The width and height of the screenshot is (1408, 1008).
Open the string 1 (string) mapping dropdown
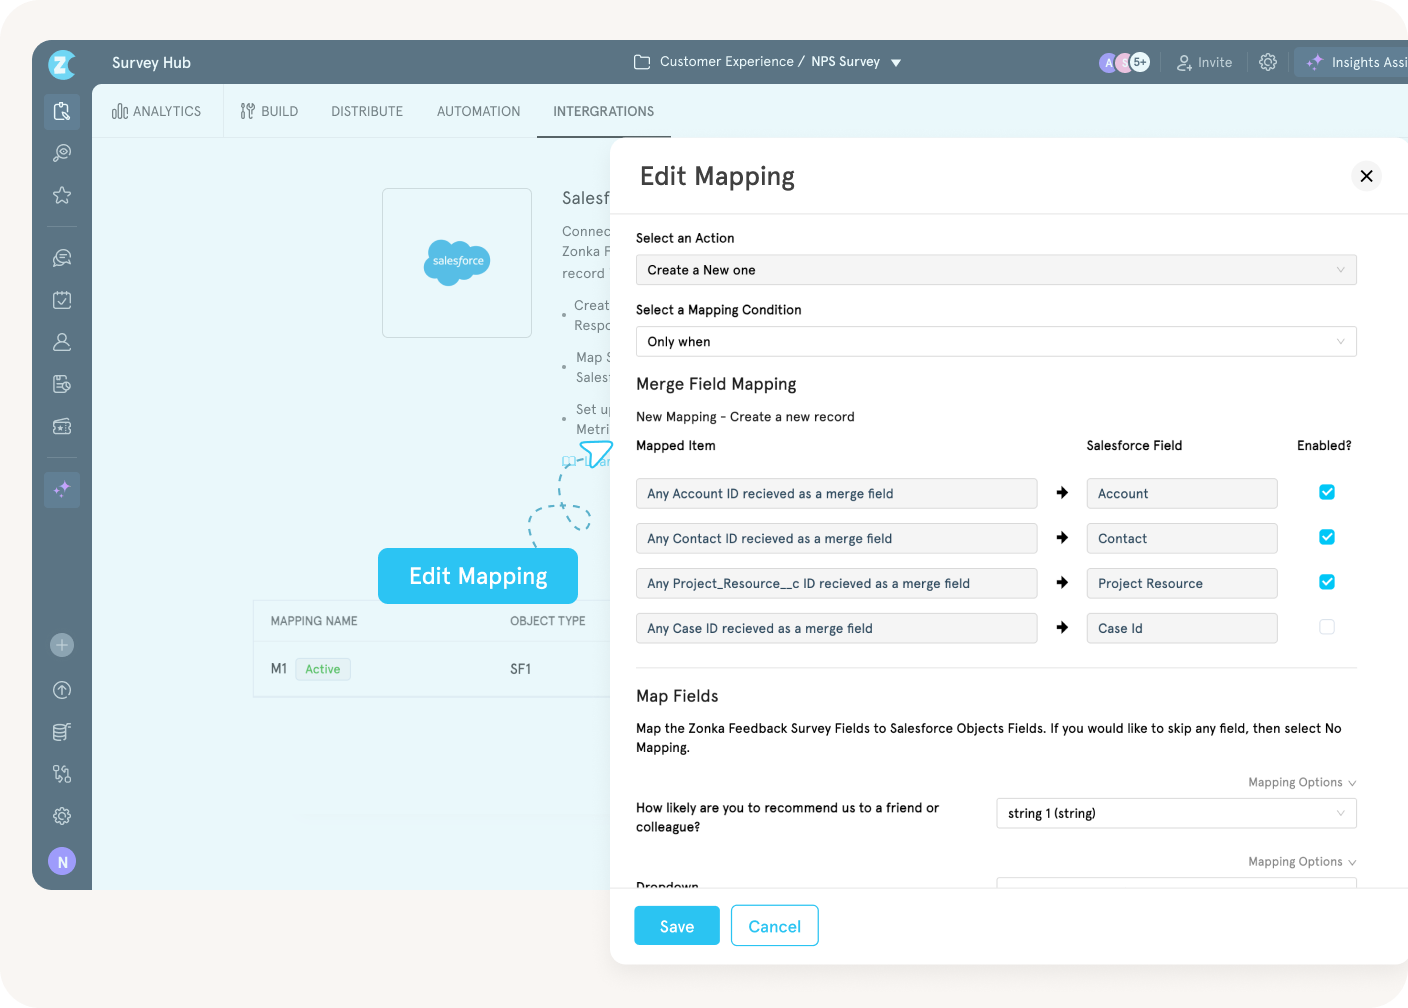(1176, 813)
